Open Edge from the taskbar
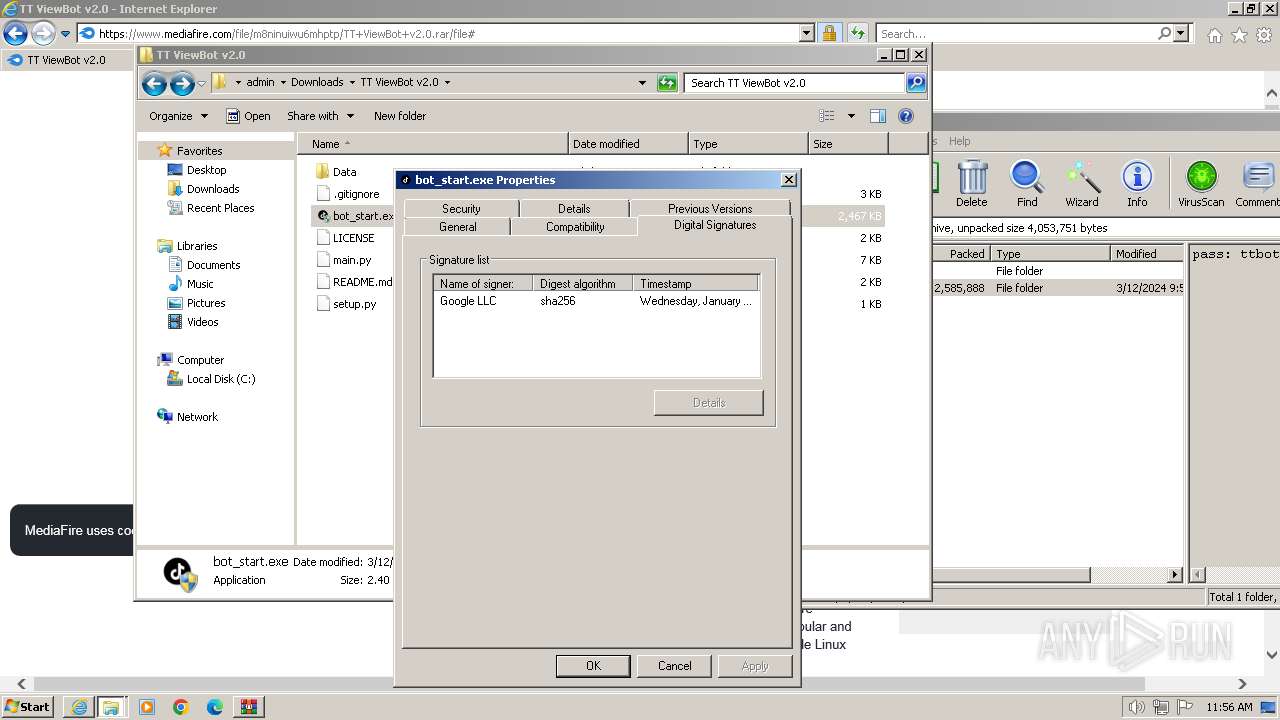The height and width of the screenshot is (720, 1280). pos(215,707)
